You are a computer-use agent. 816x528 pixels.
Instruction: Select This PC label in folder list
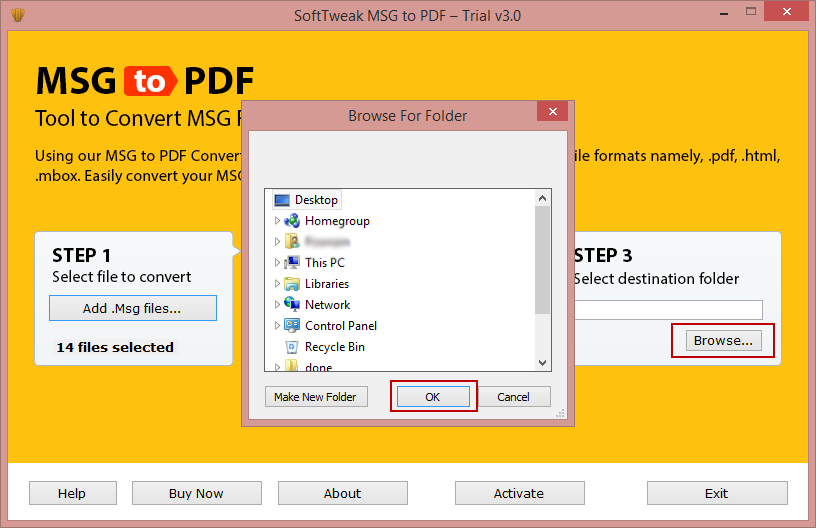tap(325, 263)
